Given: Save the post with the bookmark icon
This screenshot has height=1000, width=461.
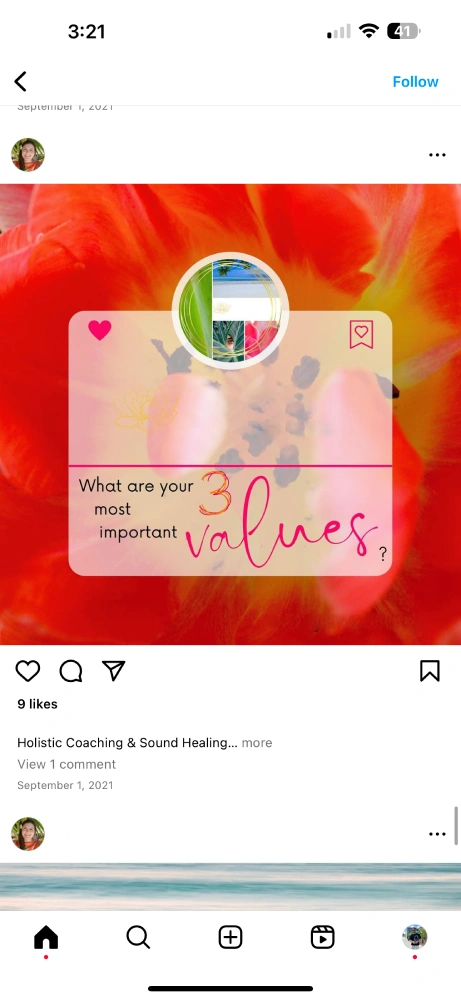Looking at the screenshot, I should pyautogui.click(x=430, y=671).
